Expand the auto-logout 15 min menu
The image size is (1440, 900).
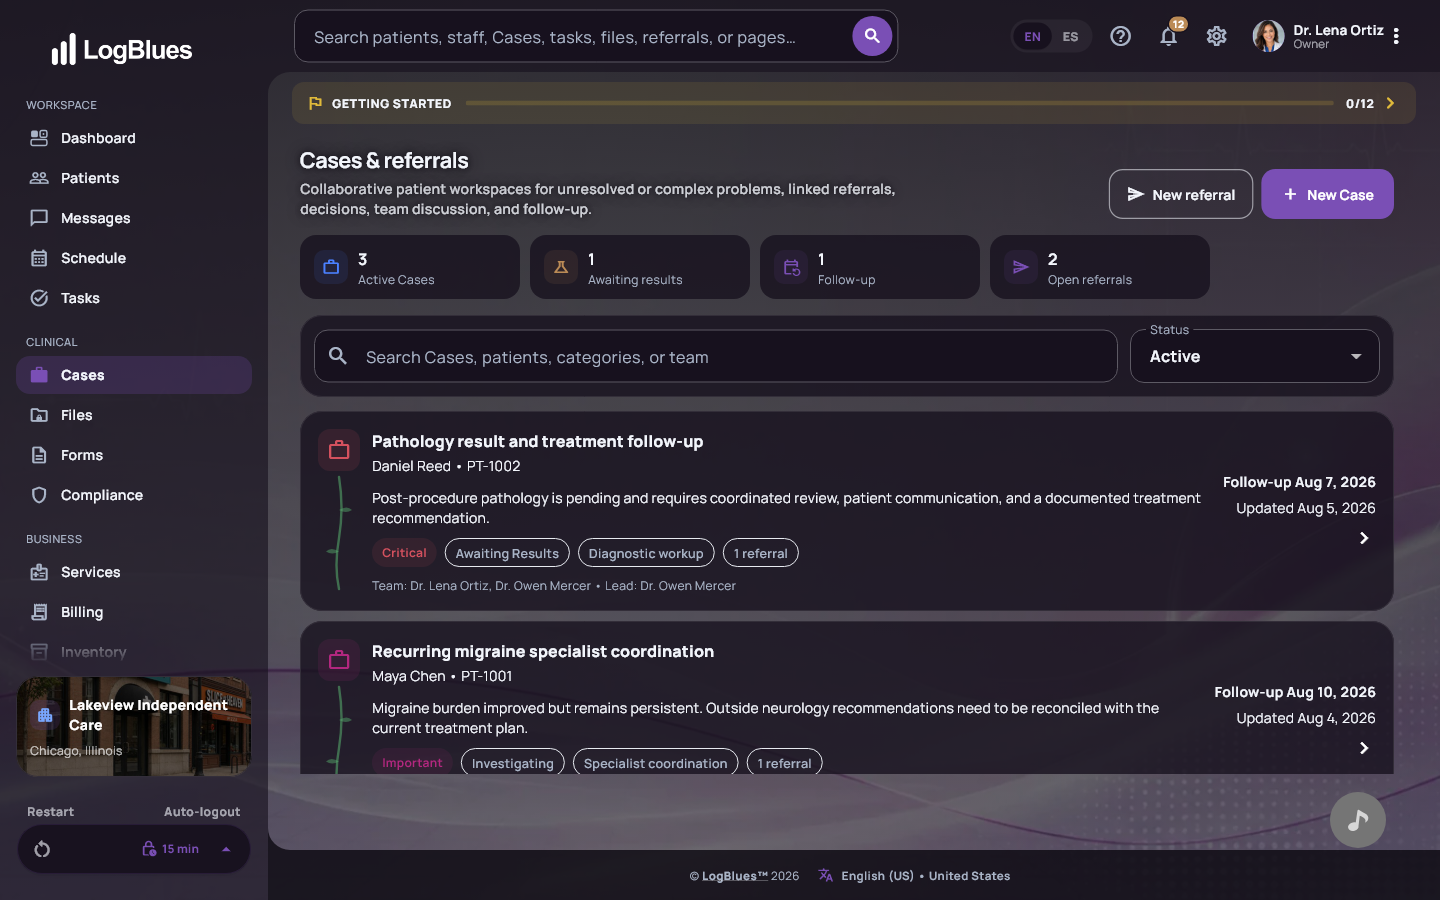226,849
